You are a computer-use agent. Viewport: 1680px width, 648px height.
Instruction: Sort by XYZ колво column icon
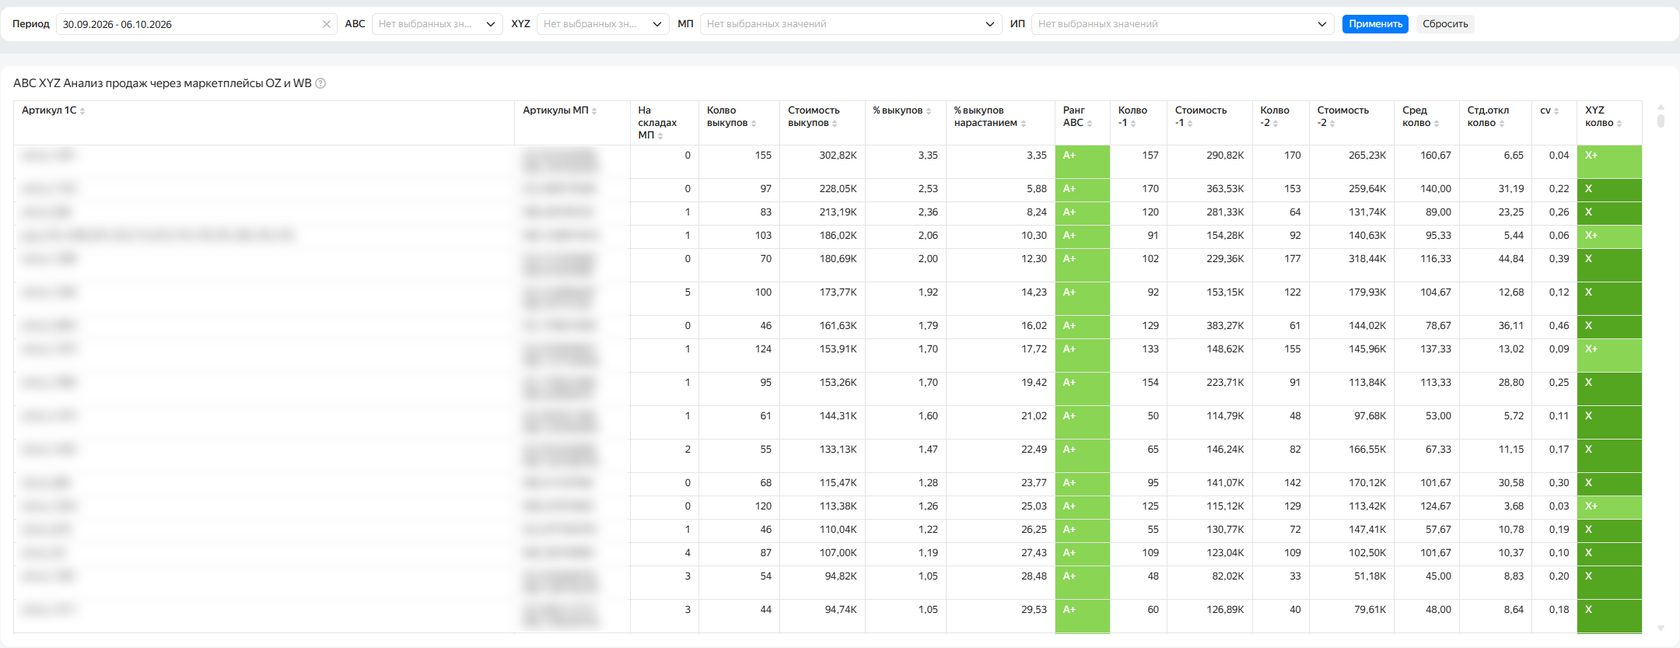(1619, 124)
